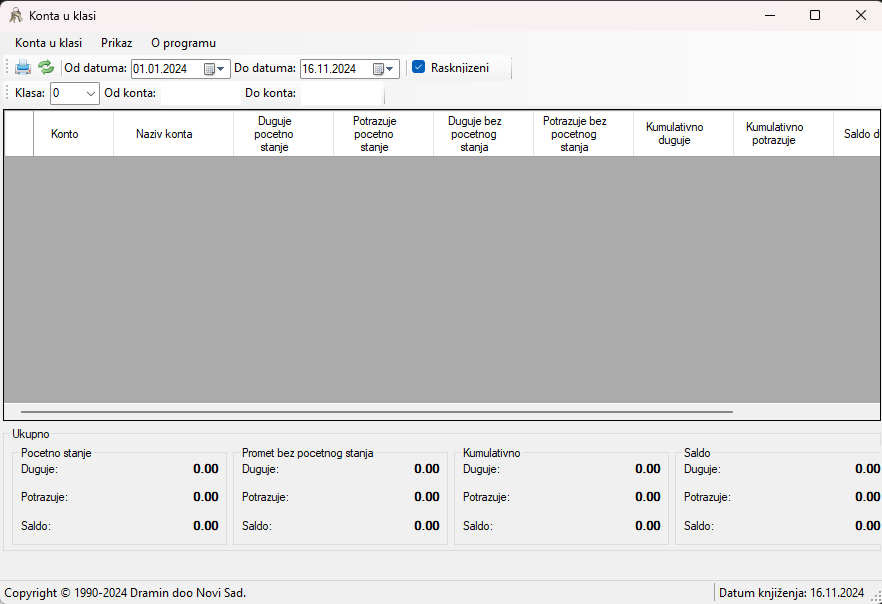This screenshot has height=604, width=882.
Task: Open the calendar picker for Od datuma
Action: click(214, 69)
